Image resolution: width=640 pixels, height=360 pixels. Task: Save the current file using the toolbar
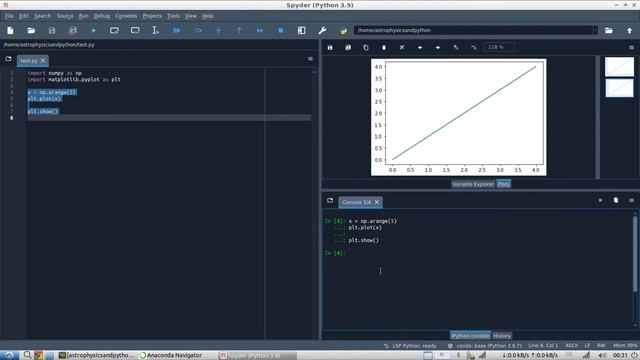pyautogui.click(x=52, y=31)
